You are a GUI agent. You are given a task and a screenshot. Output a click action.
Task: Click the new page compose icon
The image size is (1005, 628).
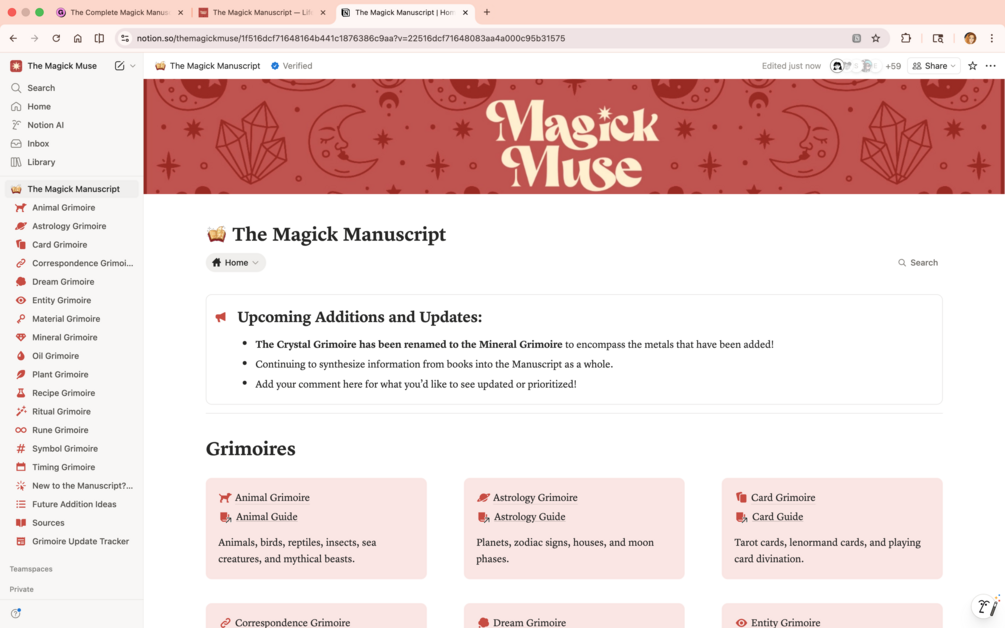pos(119,65)
